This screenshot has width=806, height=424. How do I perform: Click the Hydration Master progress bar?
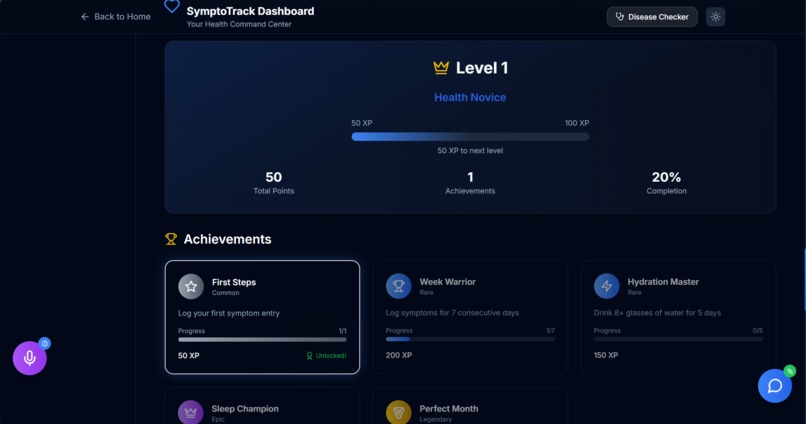click(x=678, y=339)
